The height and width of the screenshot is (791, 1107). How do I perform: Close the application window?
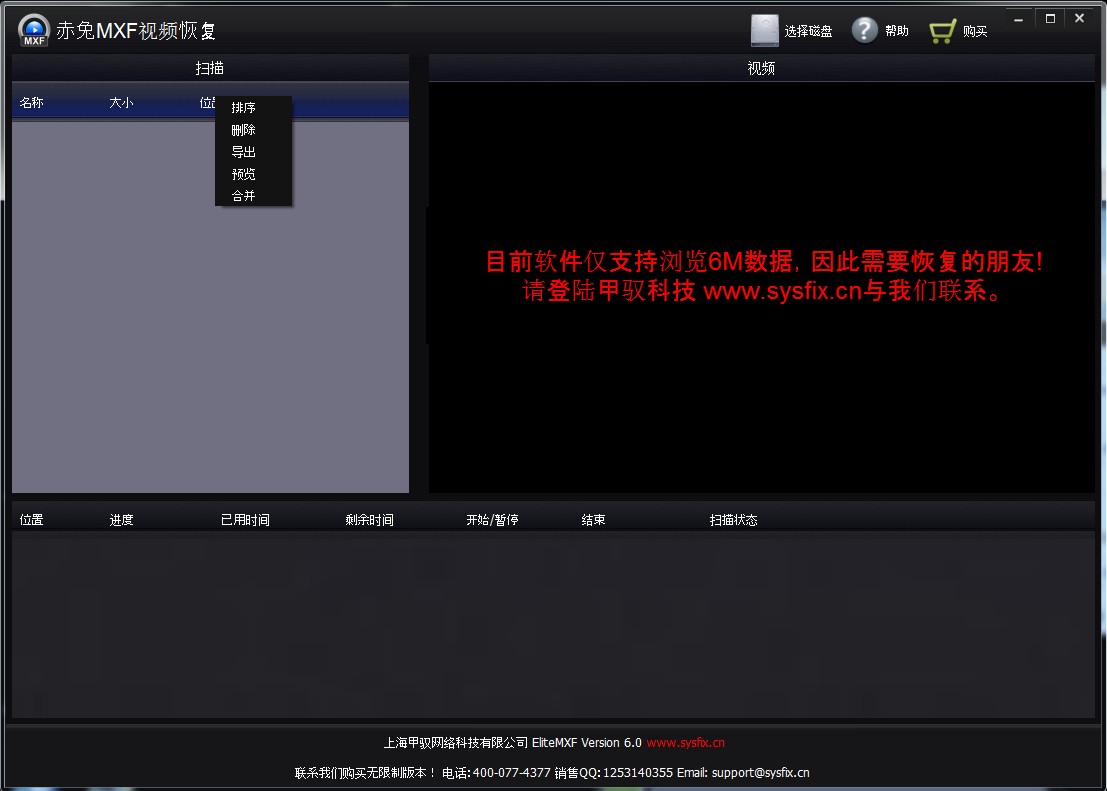[x=1079, y=19]
